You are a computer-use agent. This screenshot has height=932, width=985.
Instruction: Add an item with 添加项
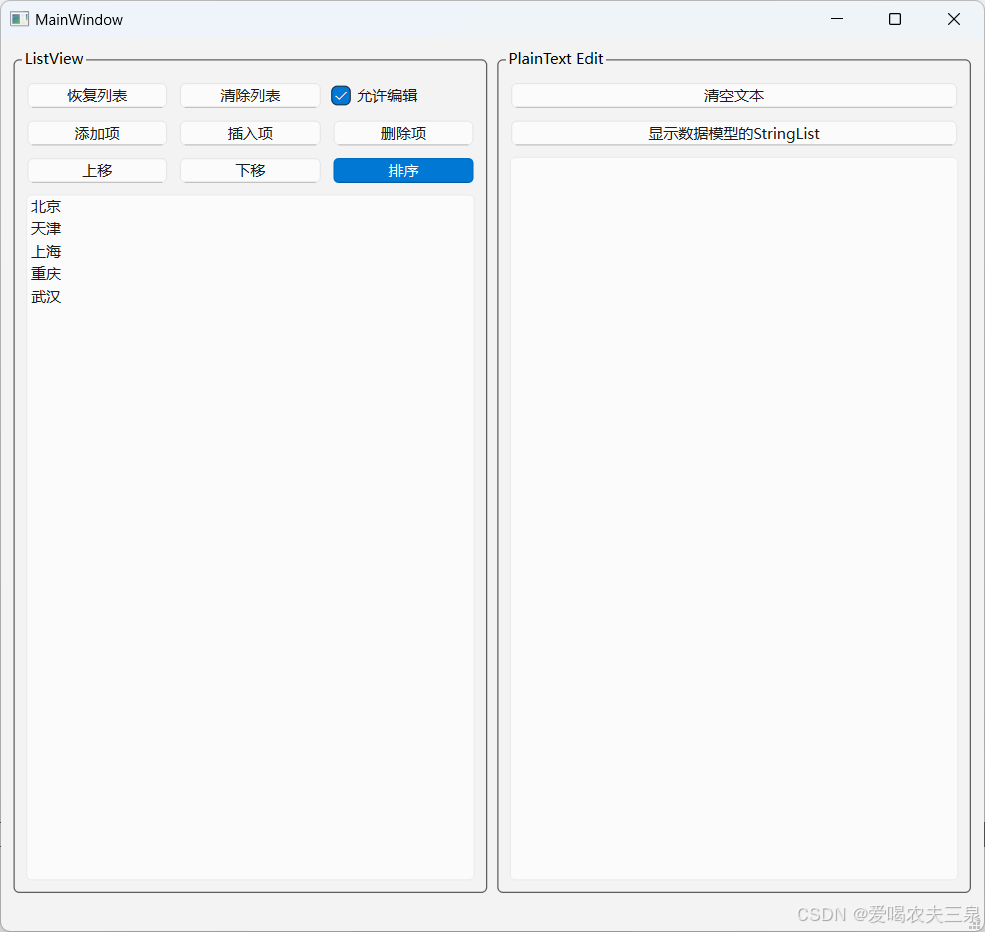click(97, 133)
